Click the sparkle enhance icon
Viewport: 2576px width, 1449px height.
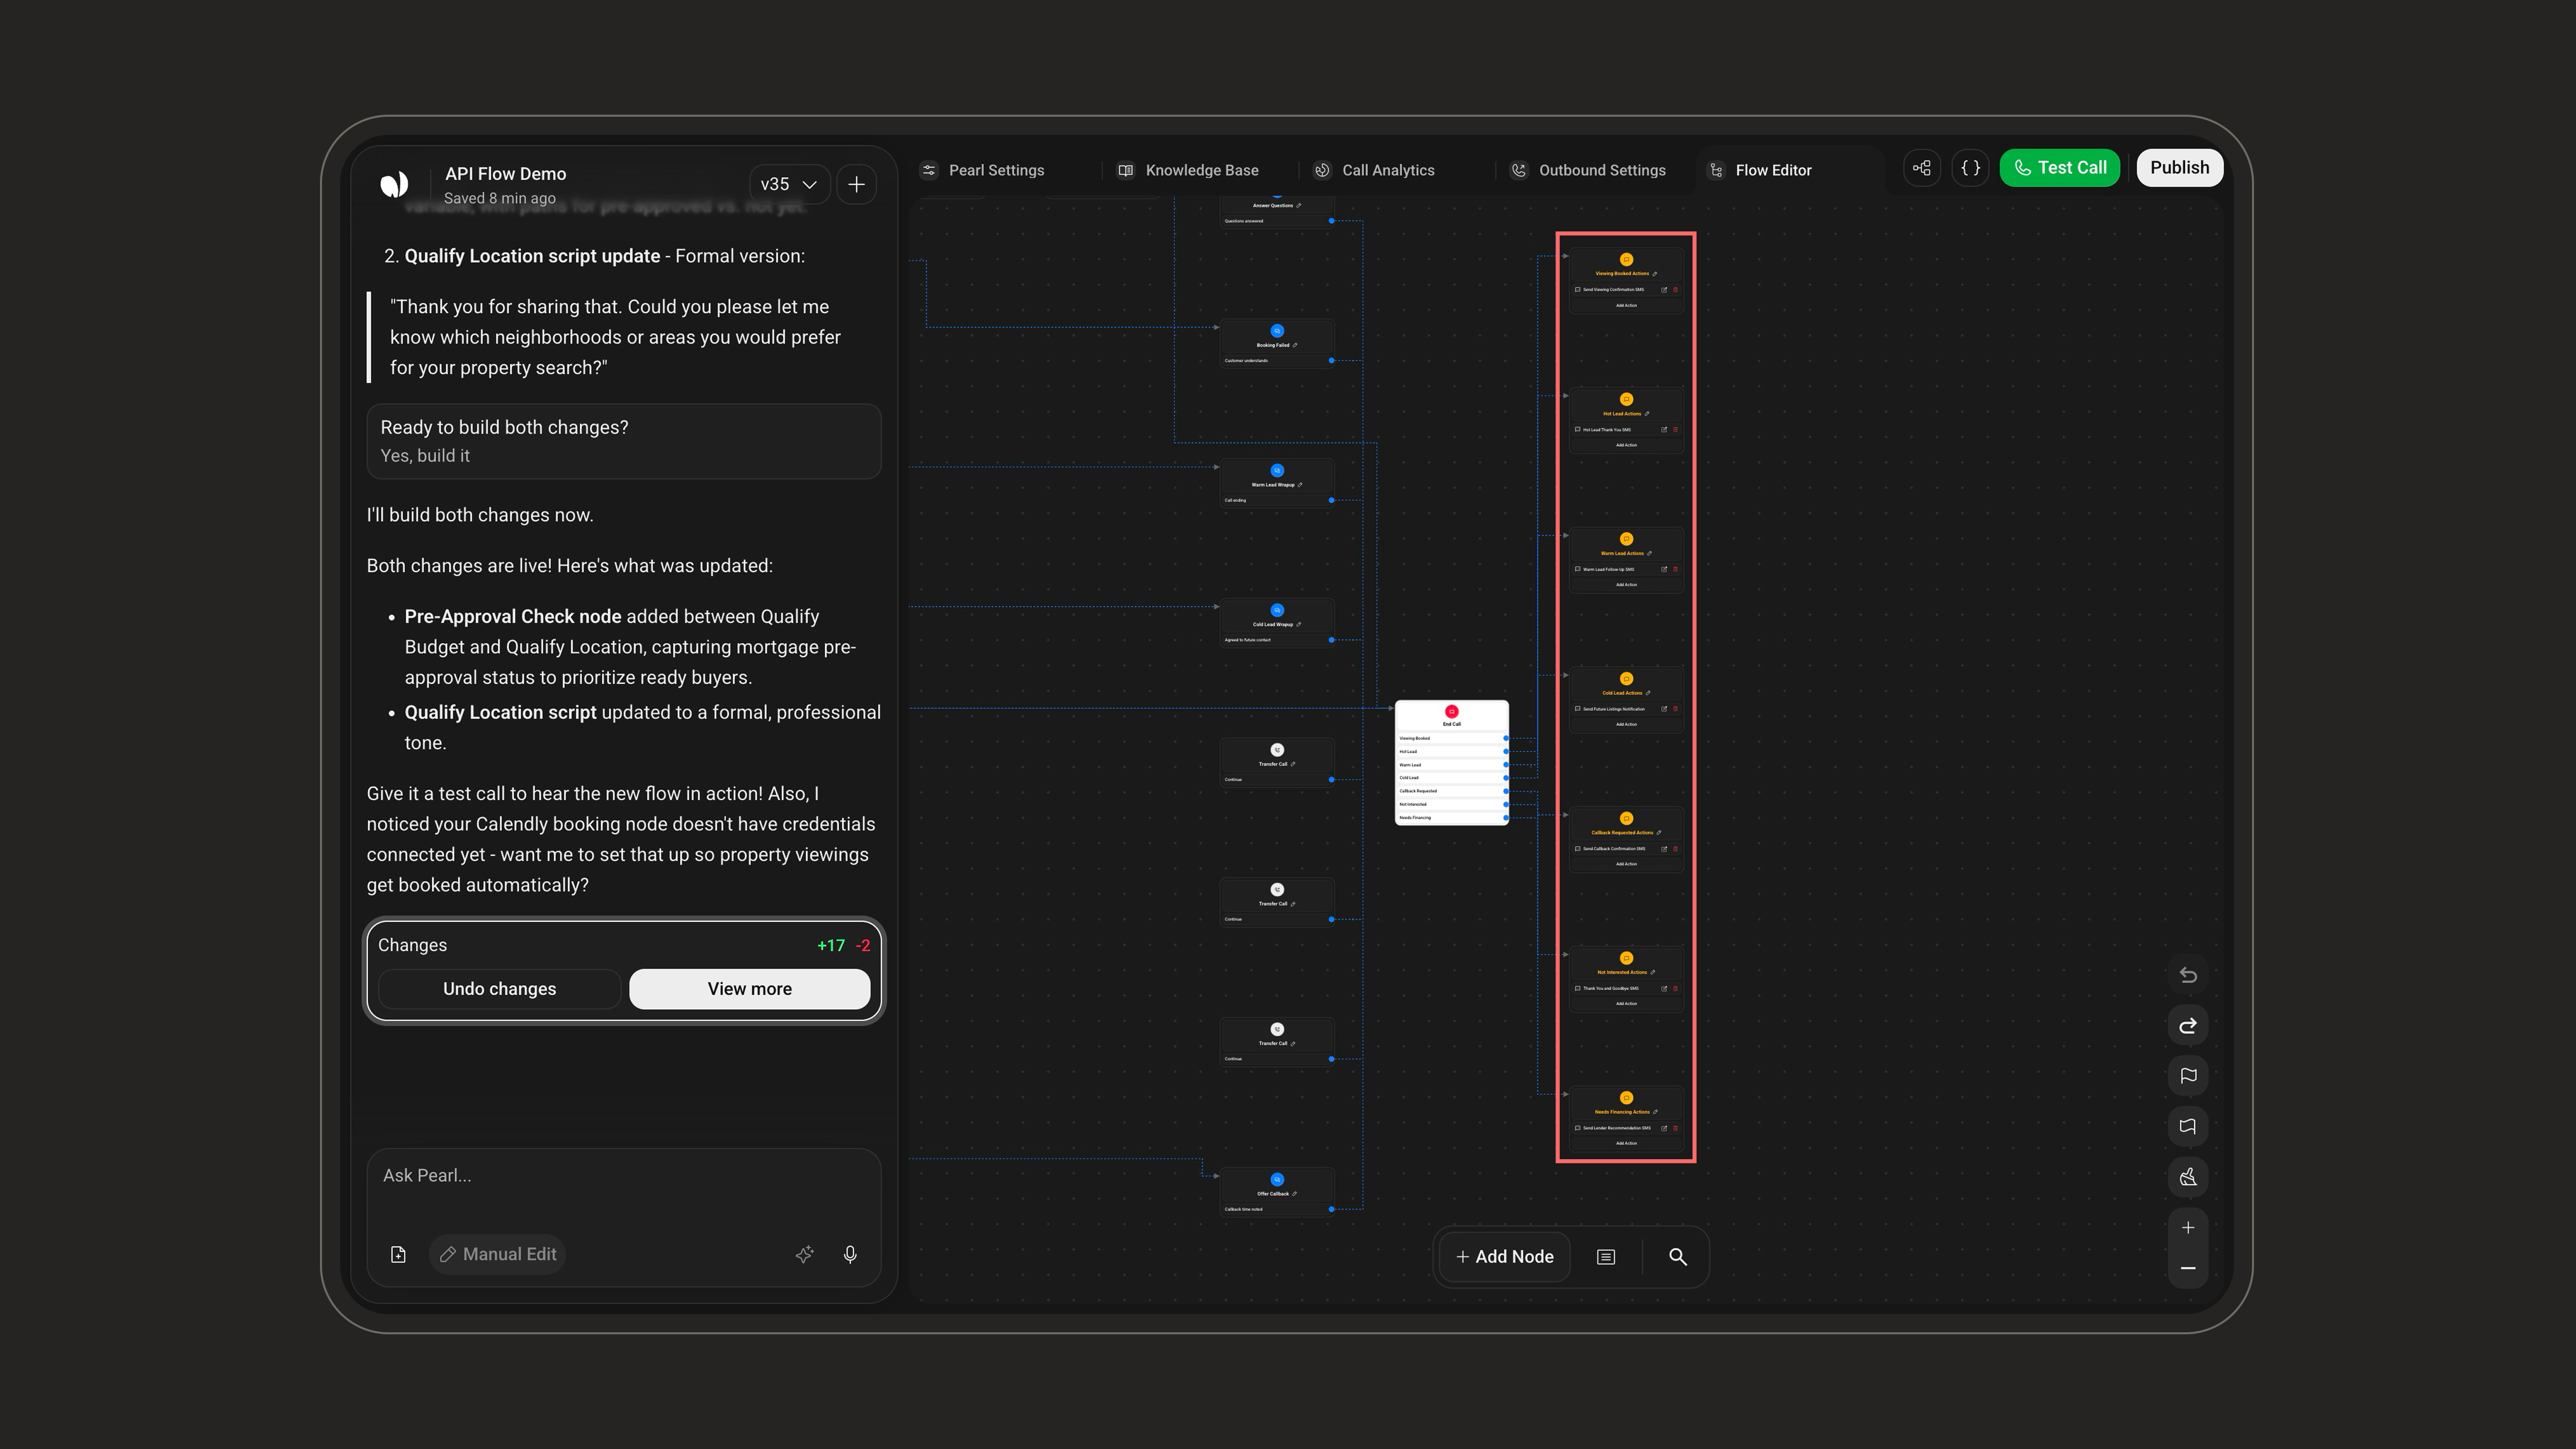point(804,1254)
